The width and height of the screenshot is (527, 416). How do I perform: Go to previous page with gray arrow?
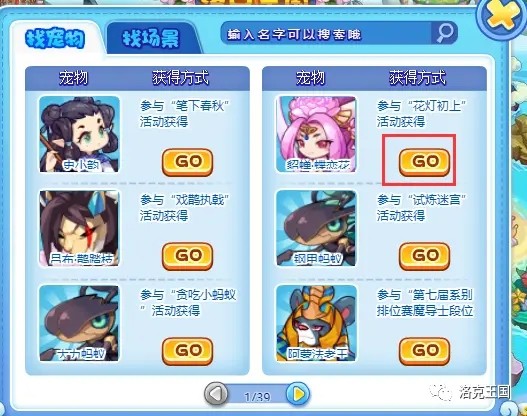pos(216,394)
